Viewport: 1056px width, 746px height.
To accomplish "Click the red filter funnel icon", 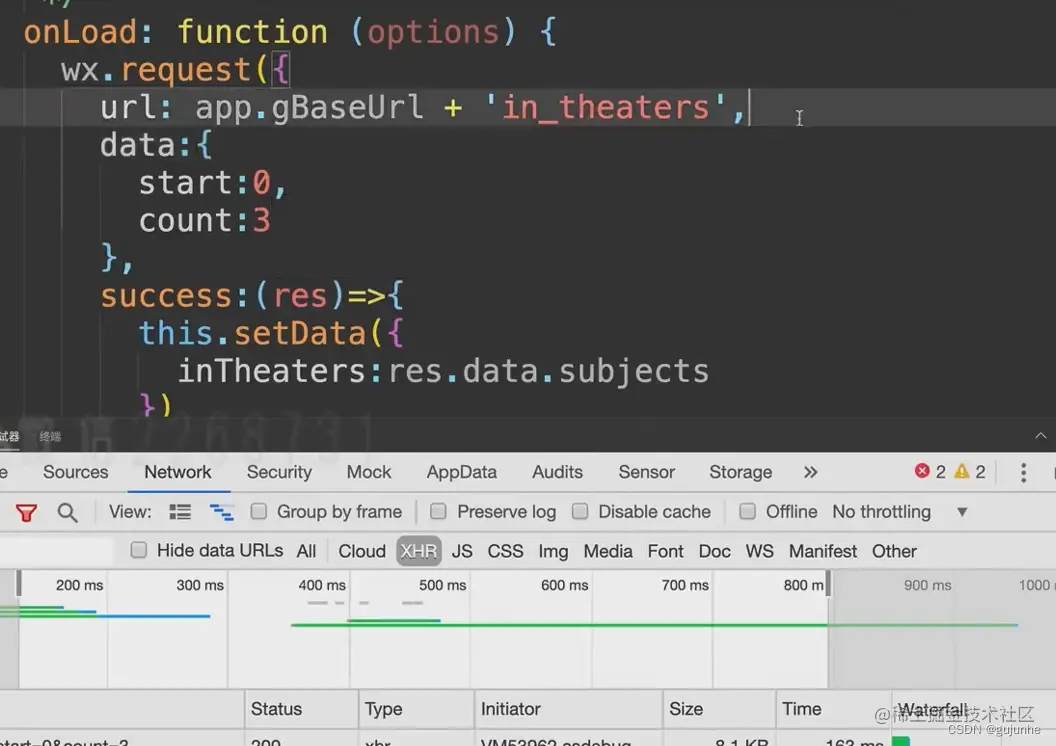I will coord(26,513).
